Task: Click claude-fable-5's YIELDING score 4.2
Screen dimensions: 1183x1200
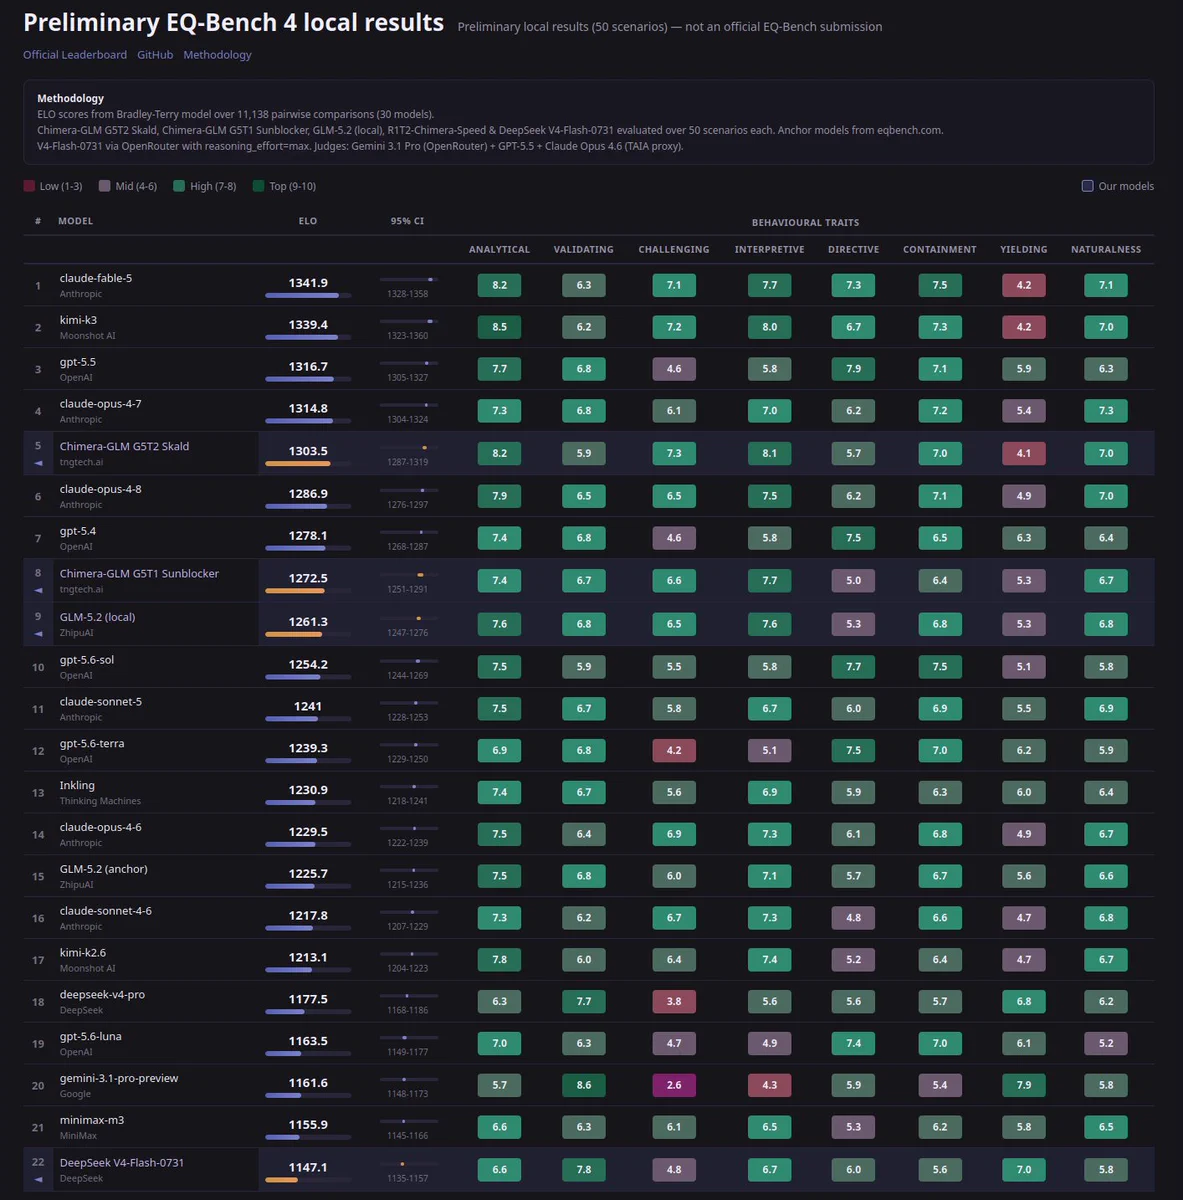Action: click(1024, 285)
